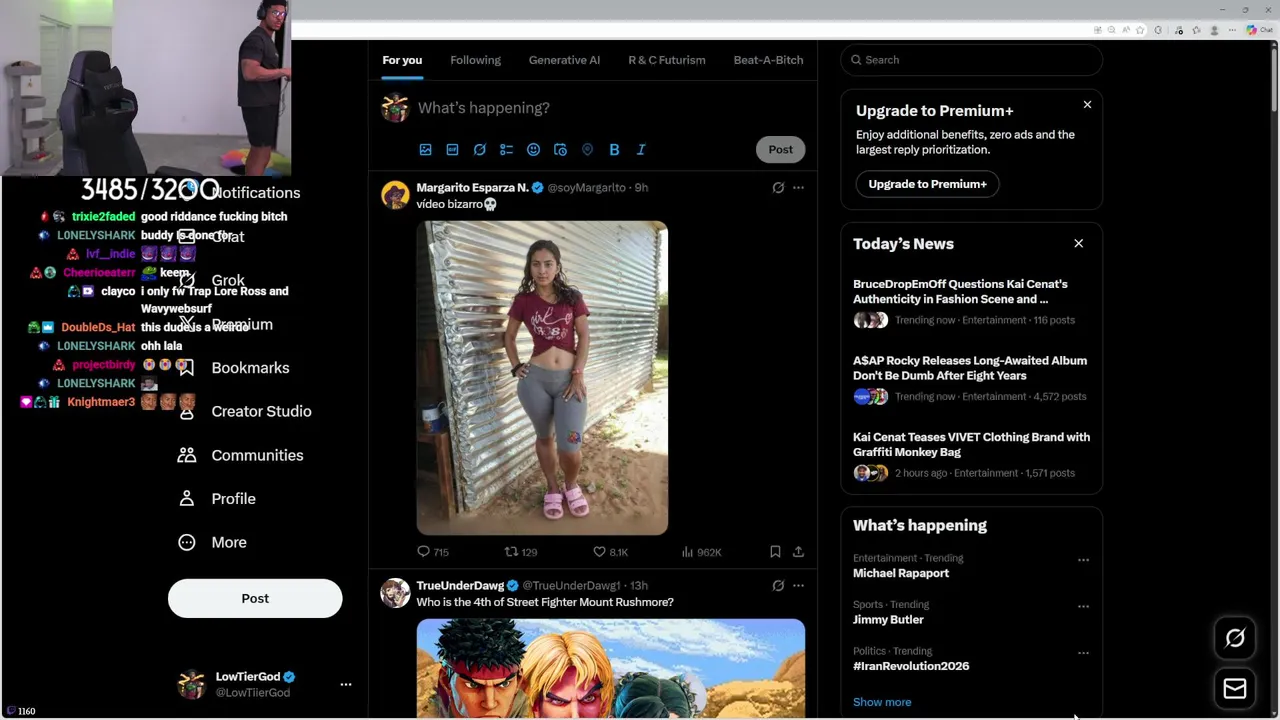Open TrueUnderDawg profile name
This screenshot has height=720, width=1280.
pyautogui.click(x=460, y=586)
